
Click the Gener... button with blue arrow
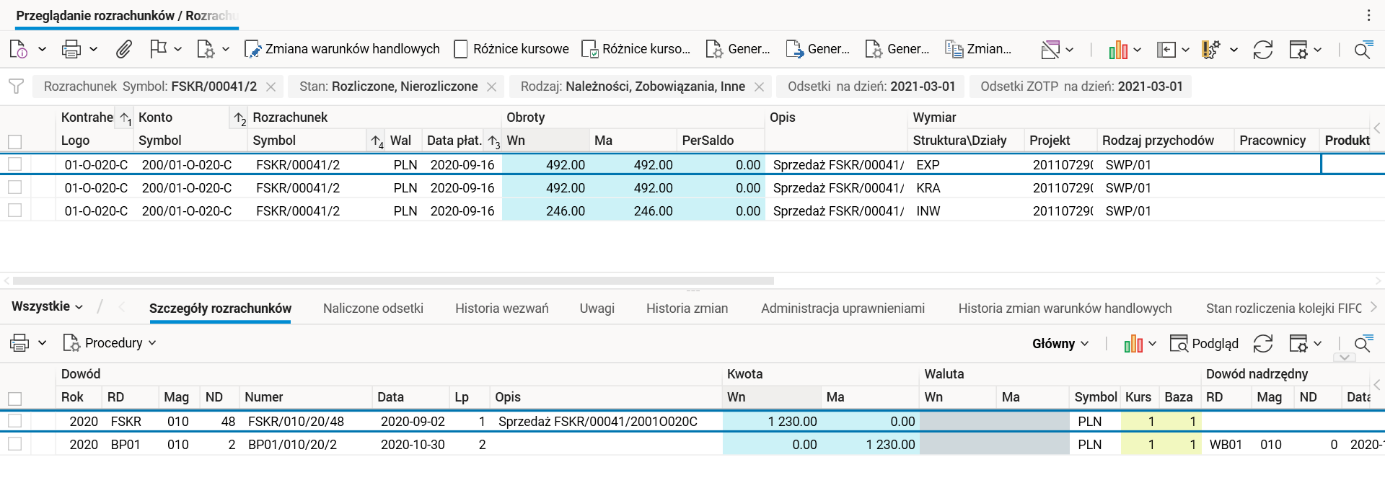(818, 49)
